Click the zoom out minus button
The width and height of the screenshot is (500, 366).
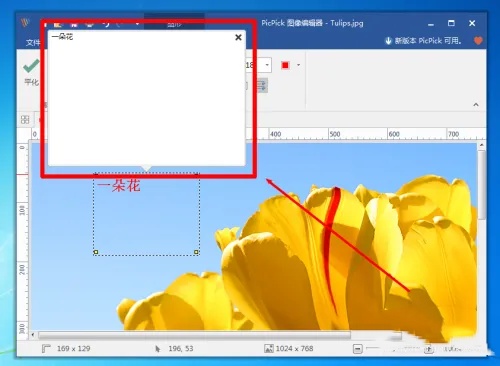click(x=357, y=349)
